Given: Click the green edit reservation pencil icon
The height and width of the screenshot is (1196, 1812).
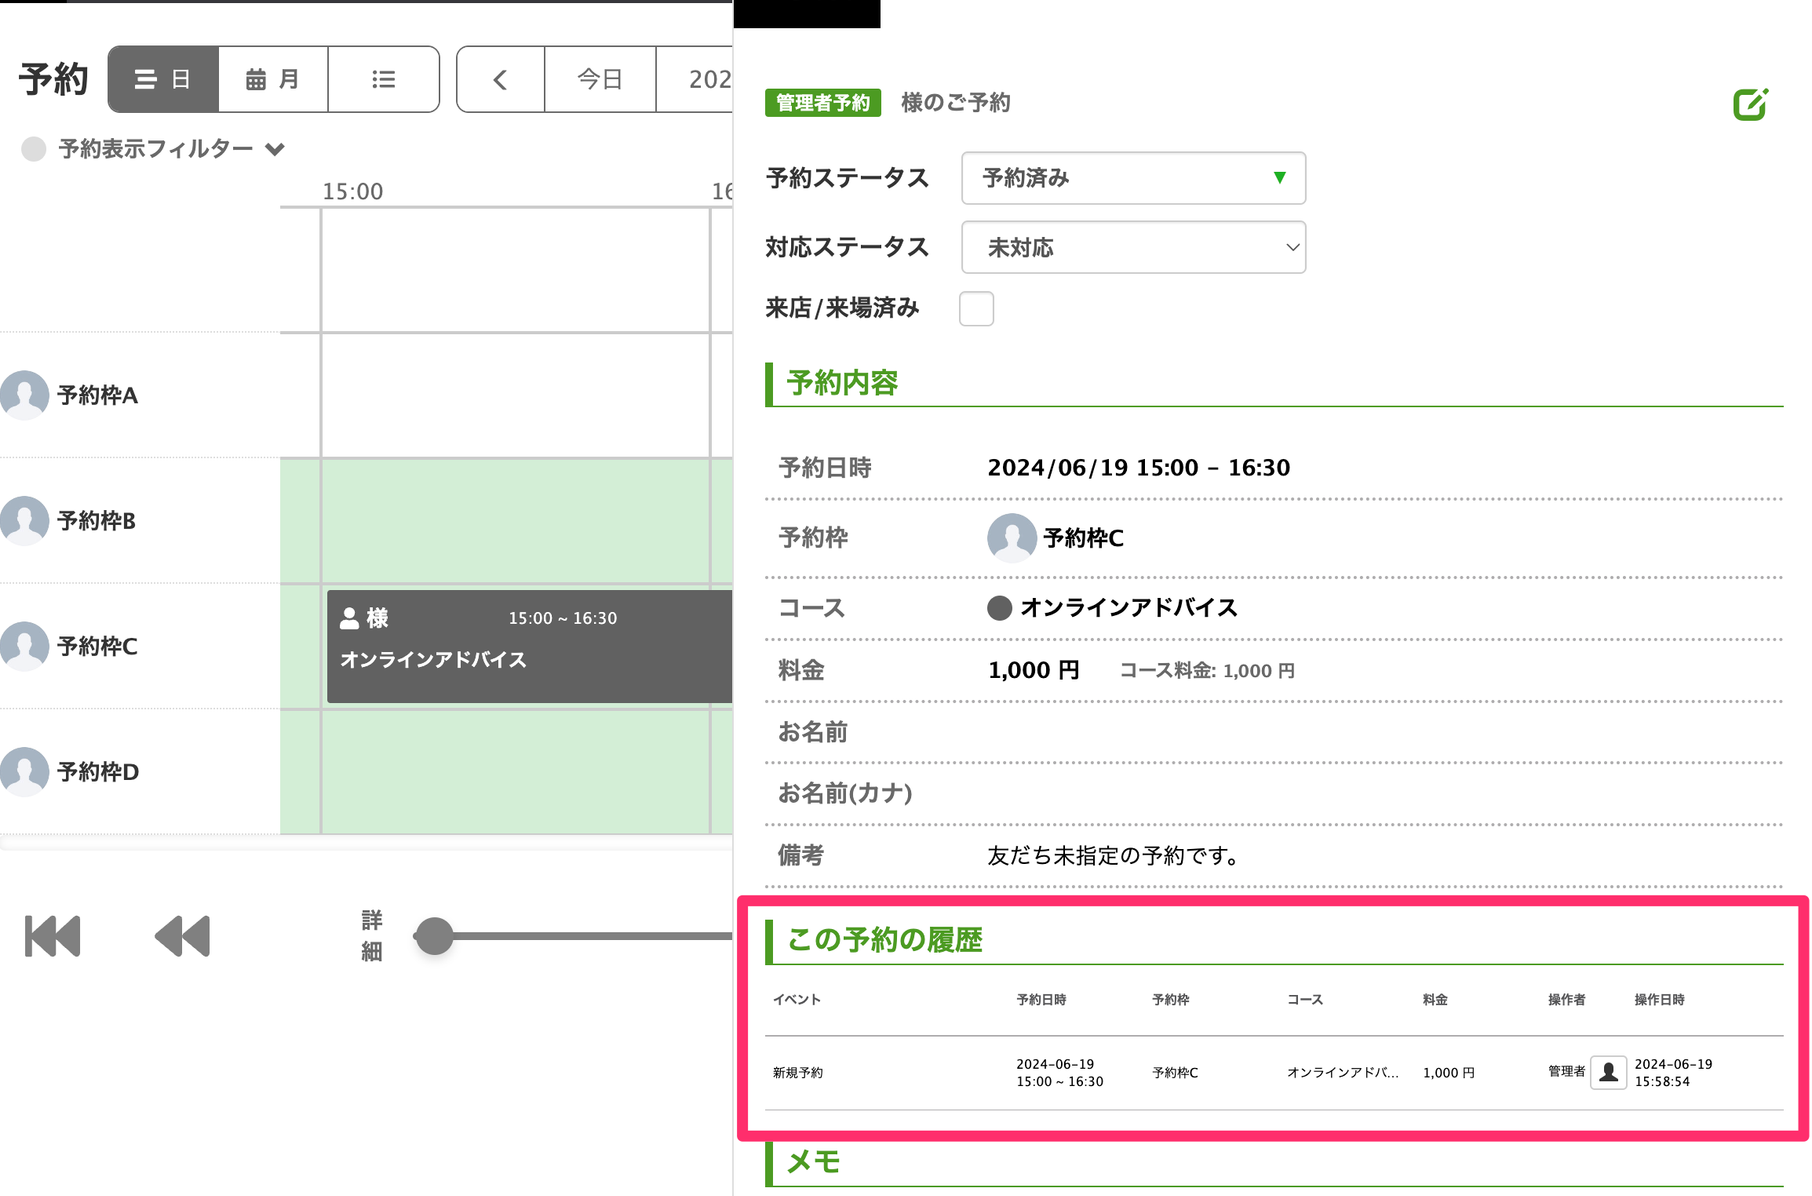Looking at the screenshot, I should [1750, 104].
